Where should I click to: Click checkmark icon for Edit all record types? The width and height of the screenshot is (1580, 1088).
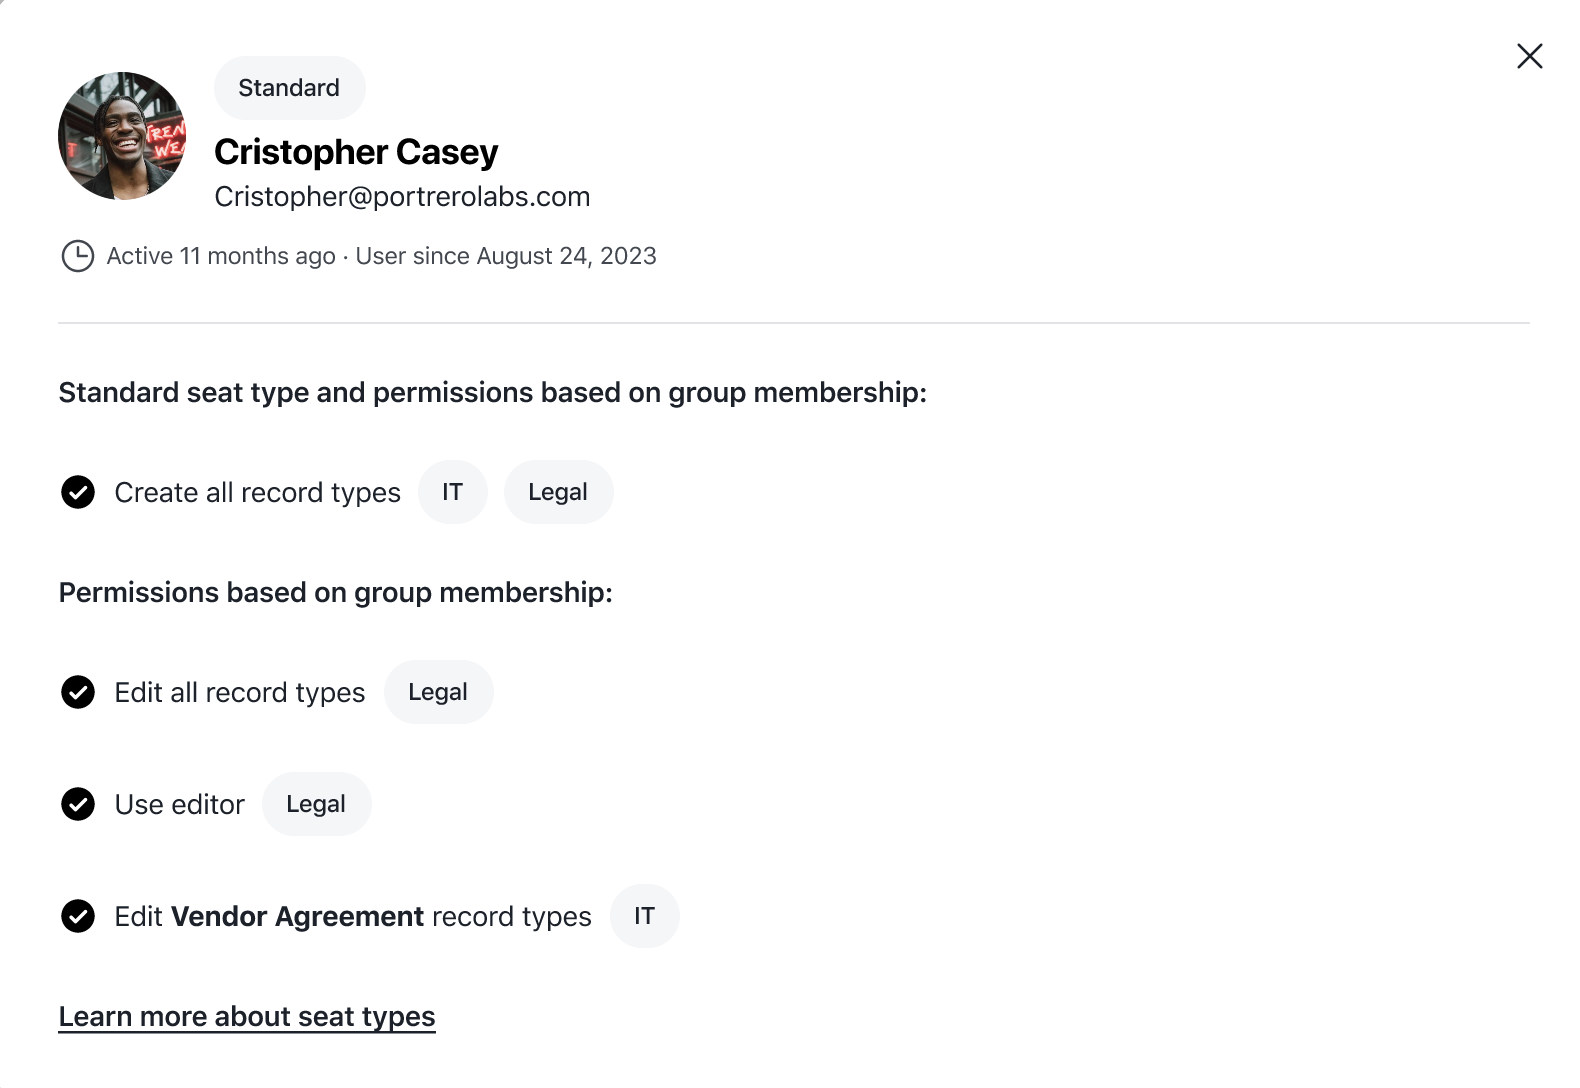(78, 692)
